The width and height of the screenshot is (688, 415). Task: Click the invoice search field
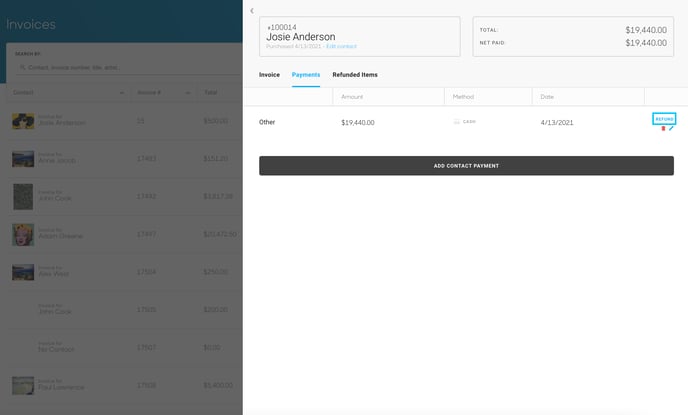[127, 68]
